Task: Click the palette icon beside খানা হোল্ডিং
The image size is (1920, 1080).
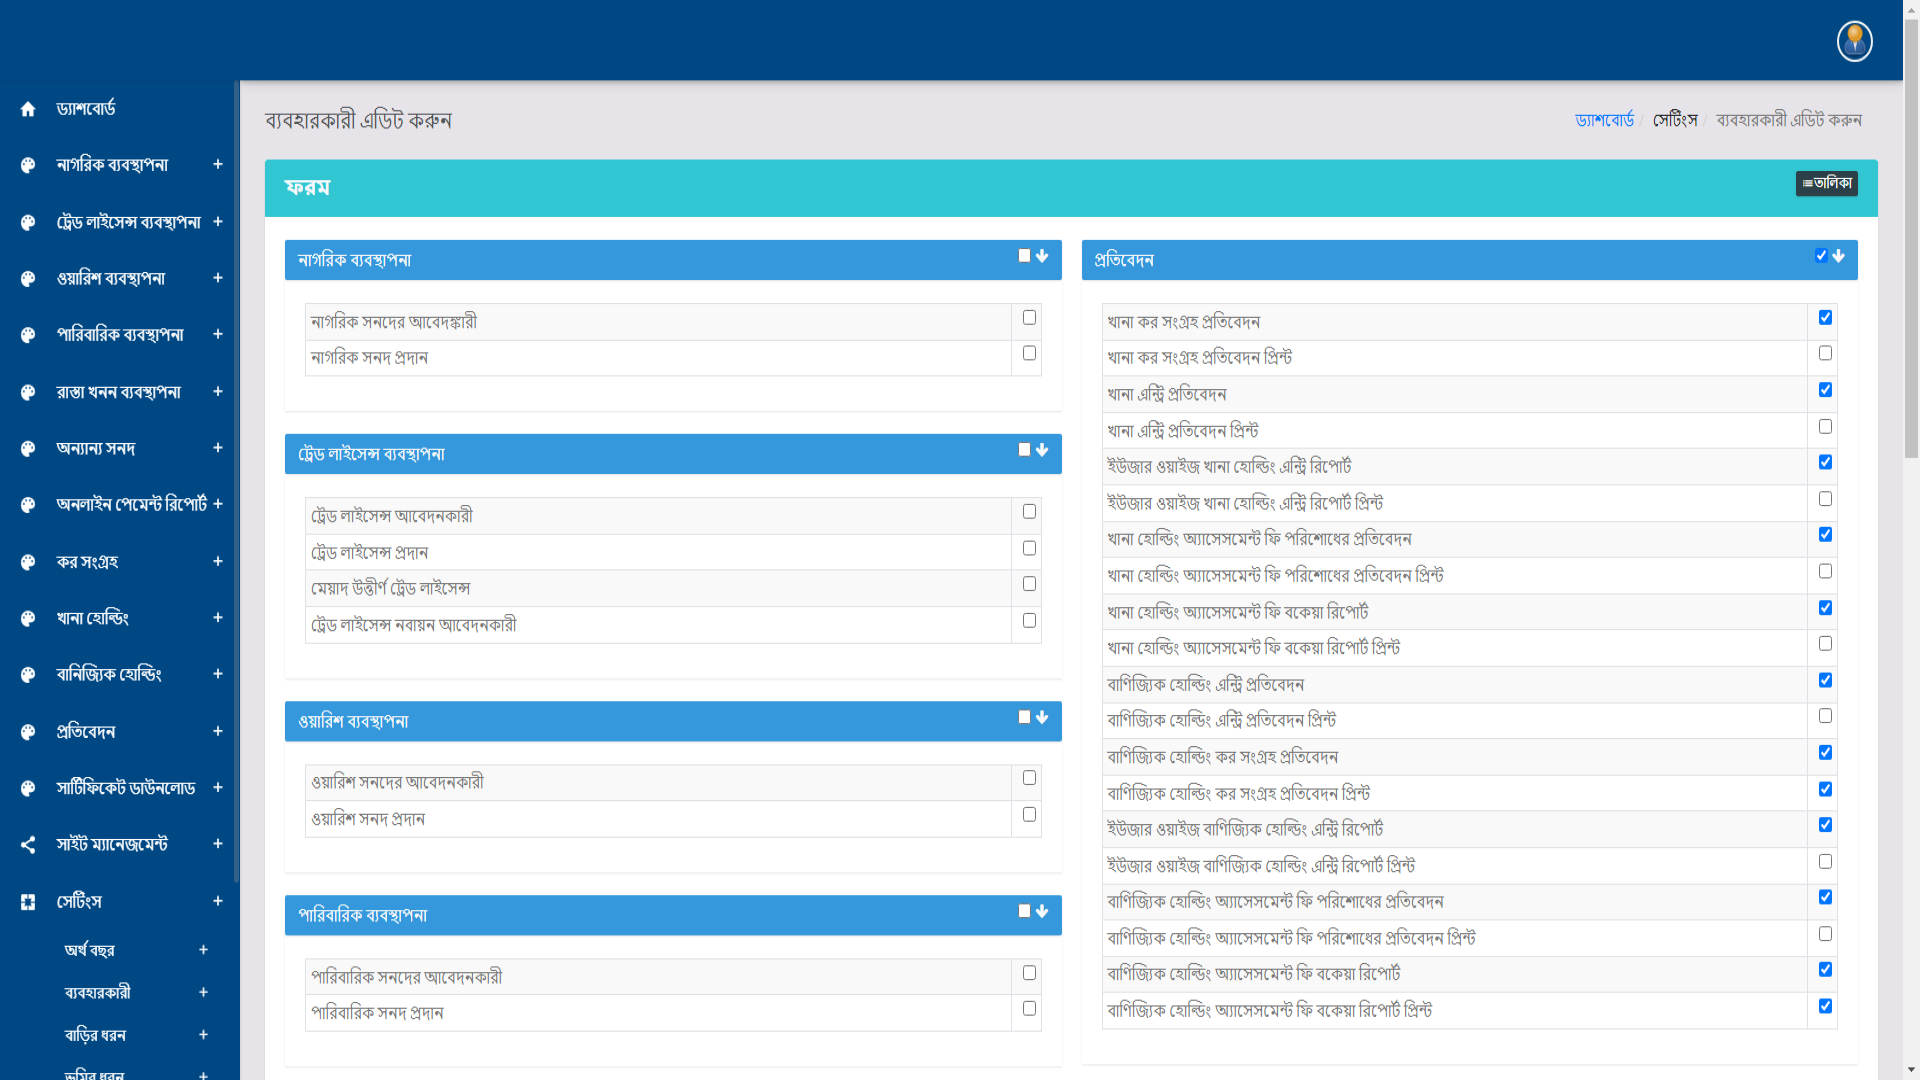Action: 28,619
